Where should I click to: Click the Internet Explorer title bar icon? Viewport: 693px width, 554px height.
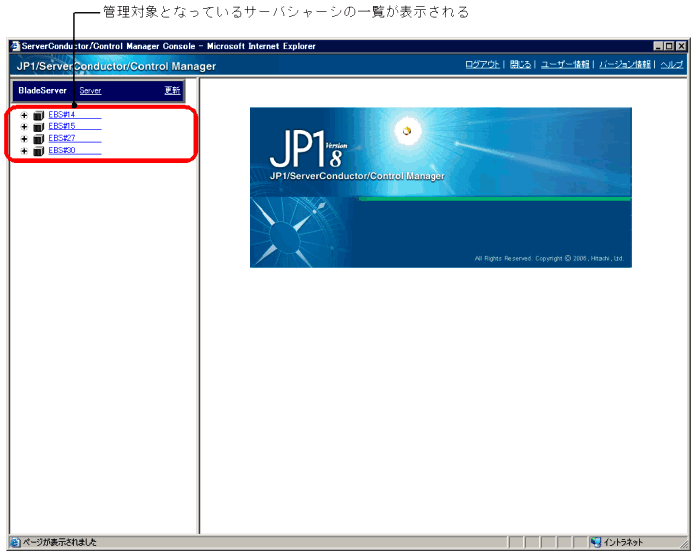[x=15, y=46]
